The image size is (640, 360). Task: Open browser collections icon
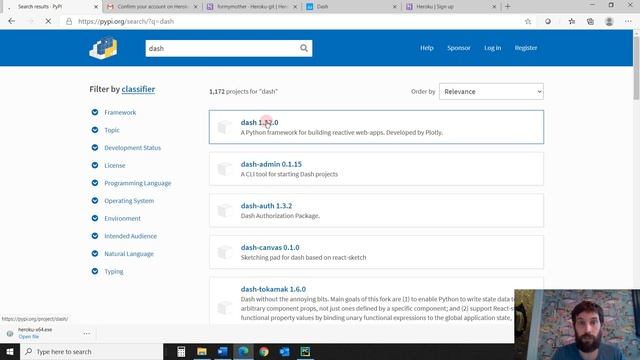coord(590,21)
